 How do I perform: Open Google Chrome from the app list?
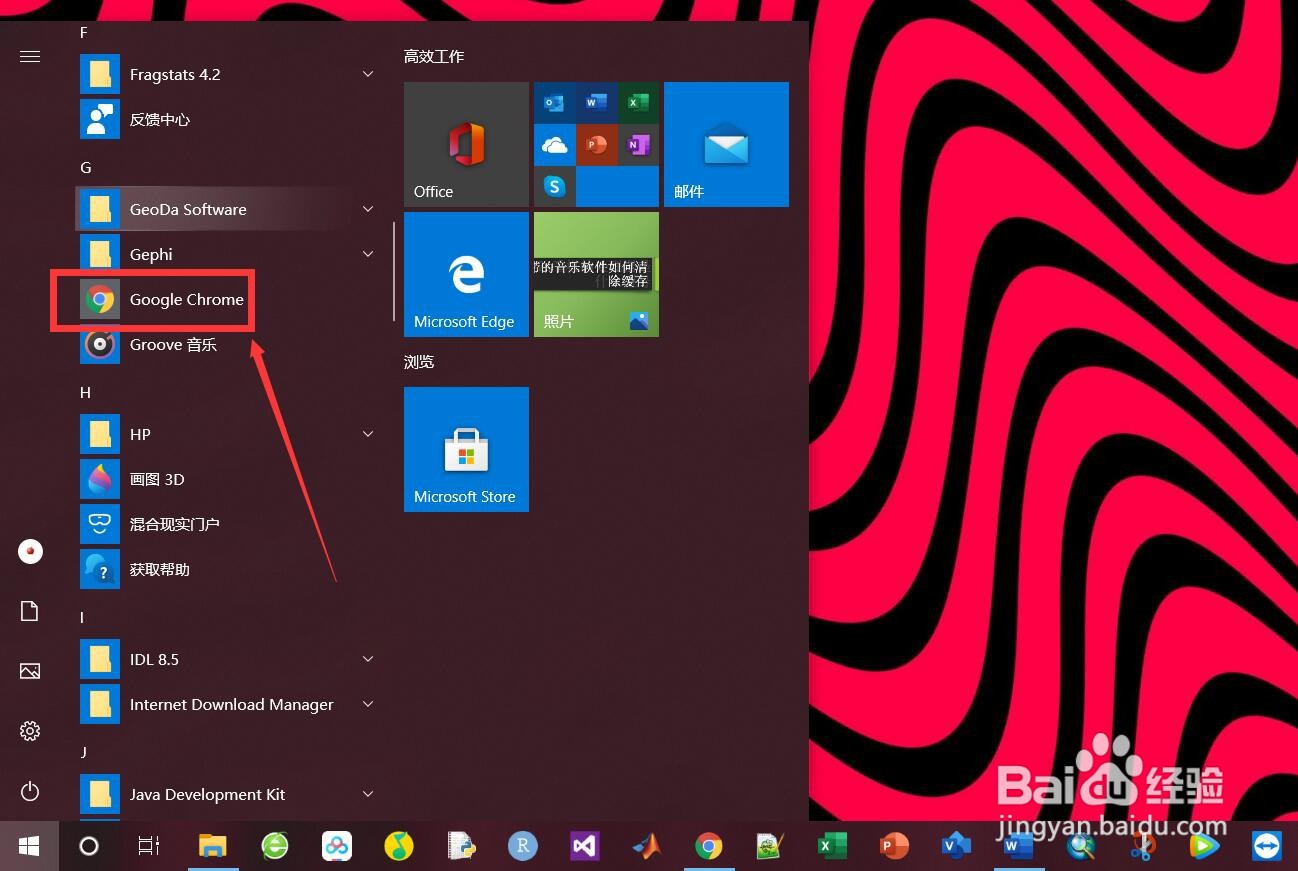[x=227, y=299]
